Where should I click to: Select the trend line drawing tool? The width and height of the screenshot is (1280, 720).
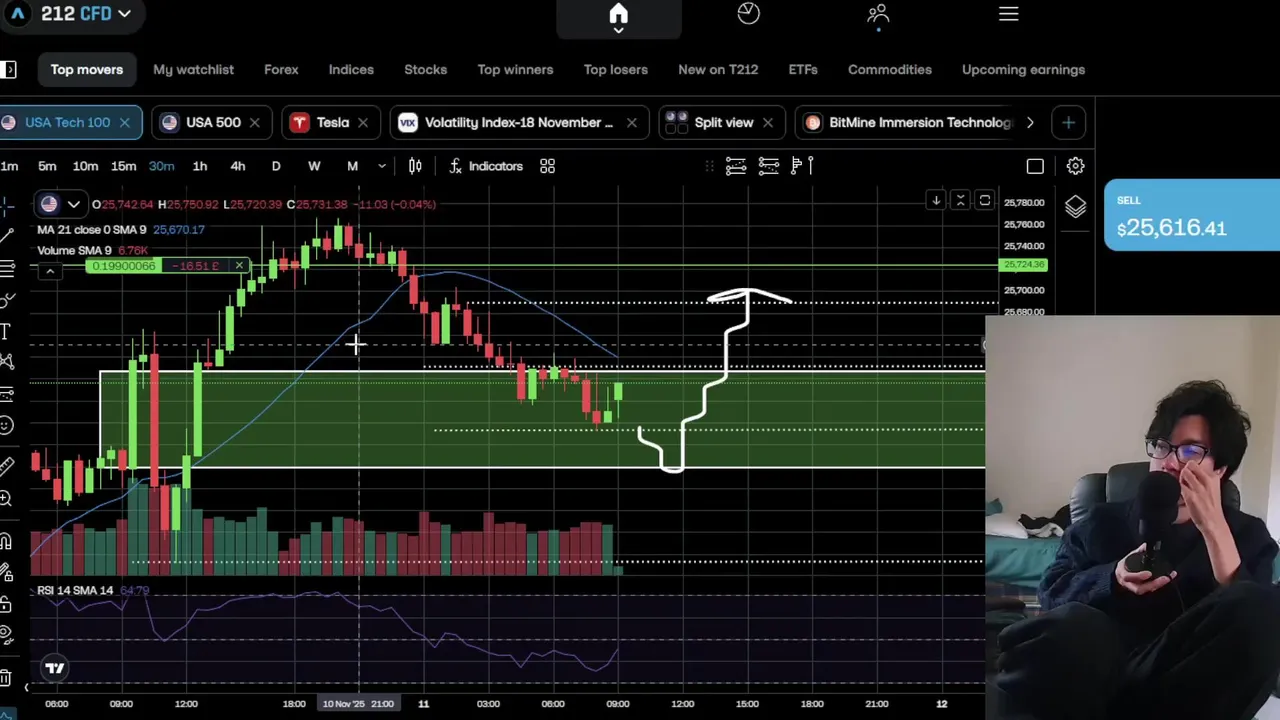click(x=6, y=236)
